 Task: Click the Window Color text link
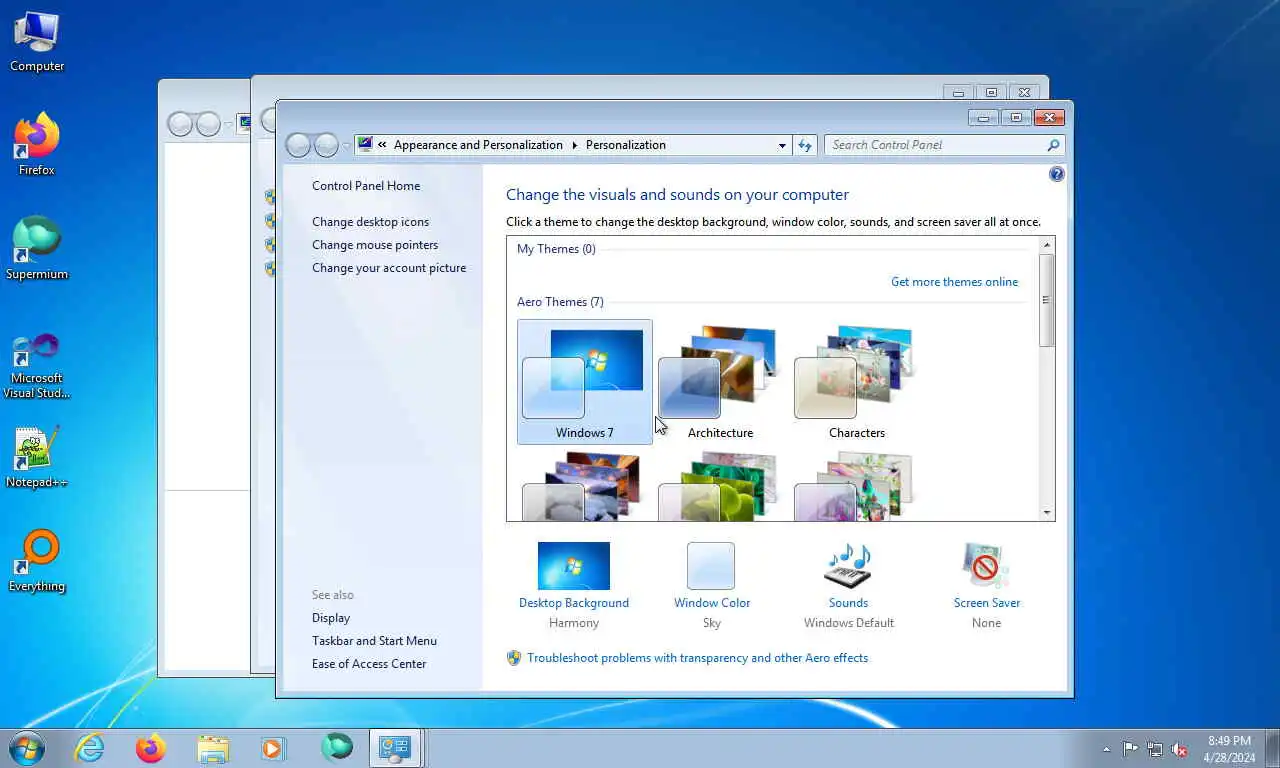click(712, 603)
